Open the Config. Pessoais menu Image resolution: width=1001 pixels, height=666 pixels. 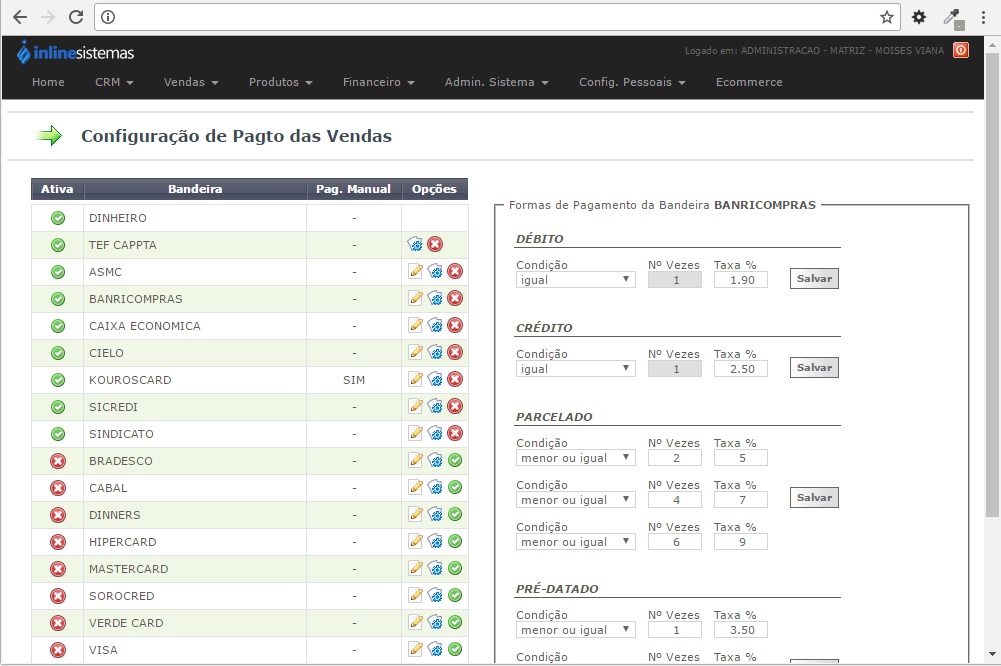pyautogui.click(x=632, y=82)
